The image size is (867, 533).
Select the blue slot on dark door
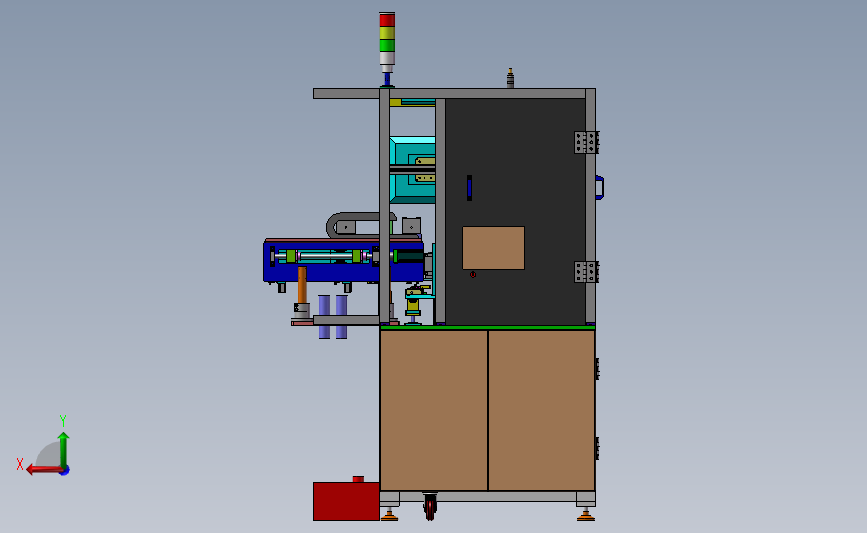click(469, 188)
